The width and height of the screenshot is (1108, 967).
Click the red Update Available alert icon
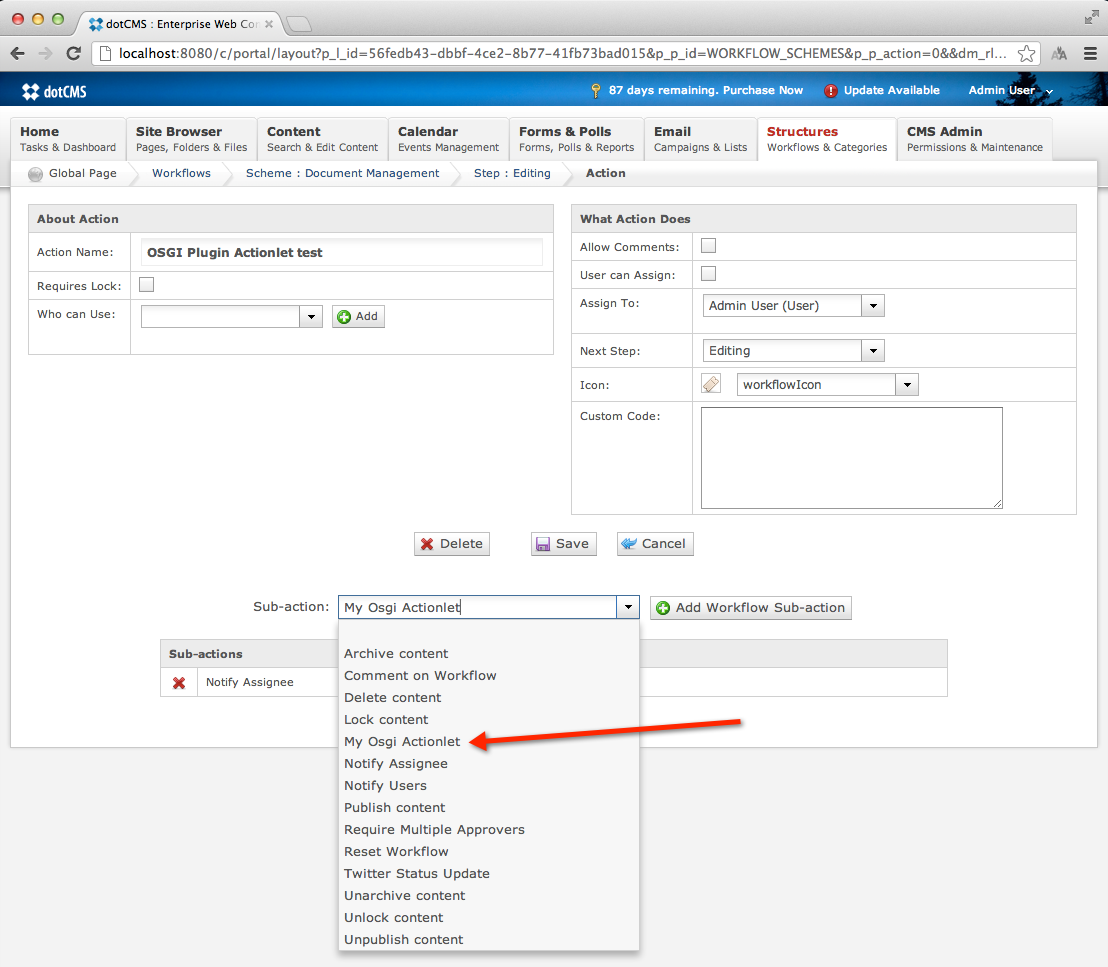[831, 91]
